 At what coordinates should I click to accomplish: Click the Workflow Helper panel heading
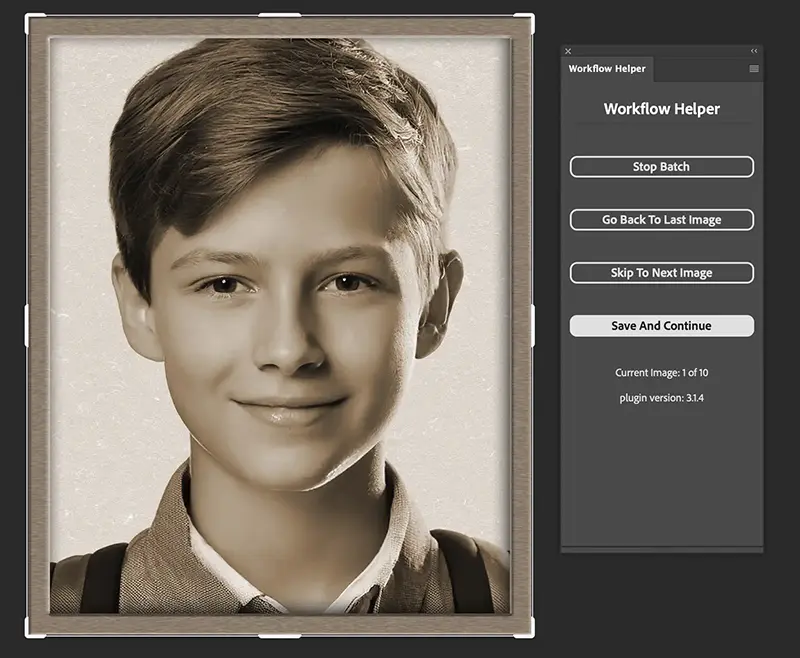pos(661,109)
